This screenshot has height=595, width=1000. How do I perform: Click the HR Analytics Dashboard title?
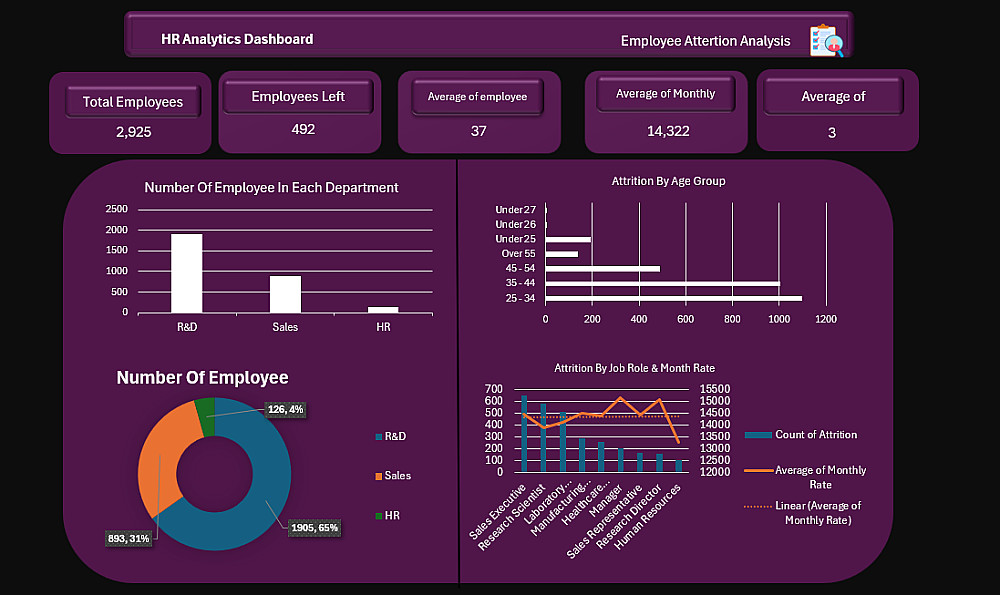click(x=237, y=39)
